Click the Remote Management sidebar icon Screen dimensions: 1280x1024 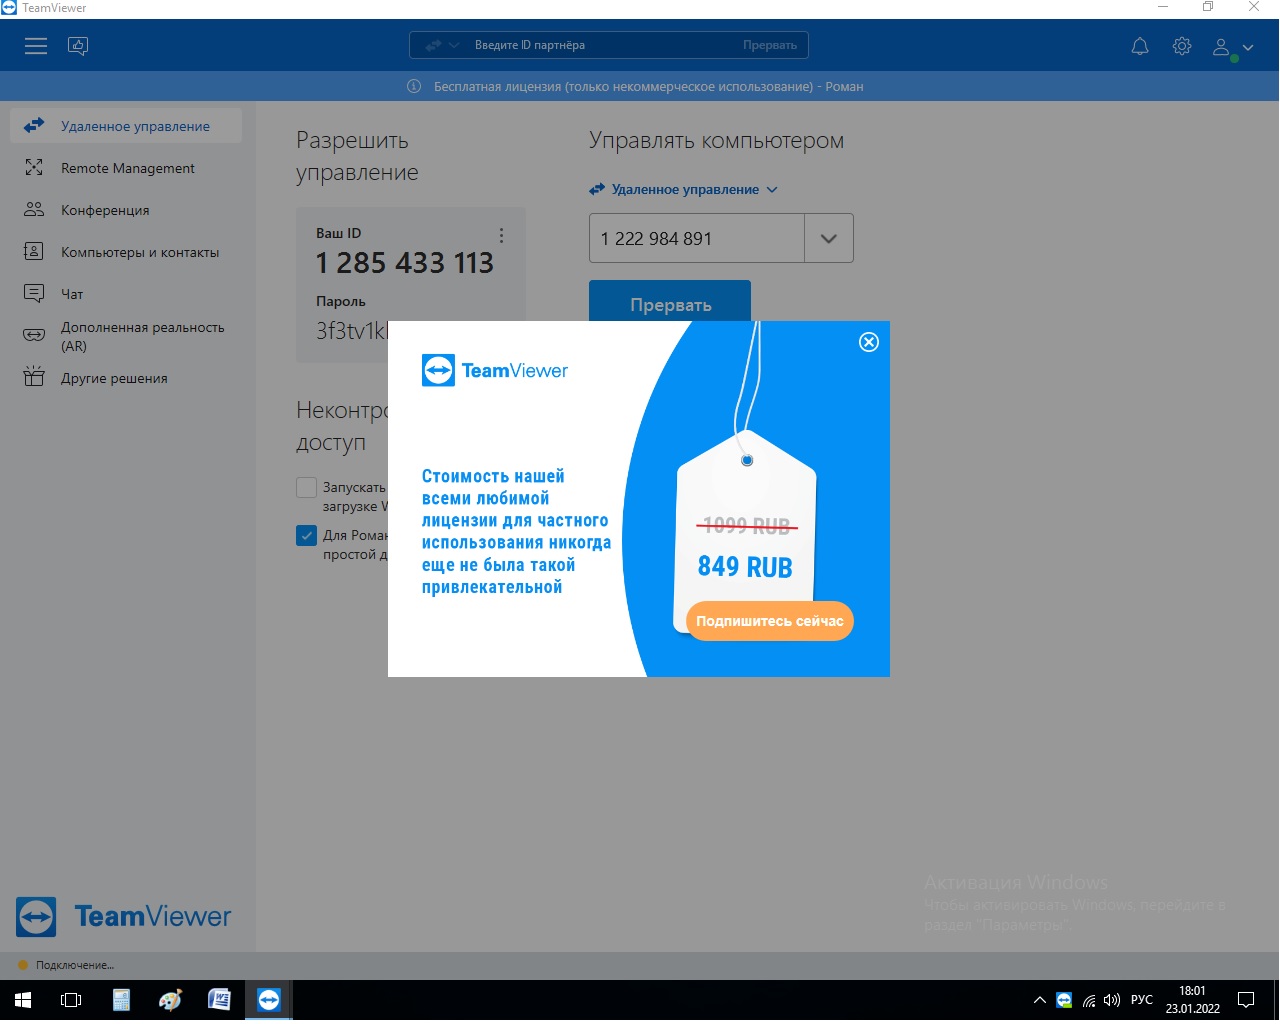coord(34,168)
